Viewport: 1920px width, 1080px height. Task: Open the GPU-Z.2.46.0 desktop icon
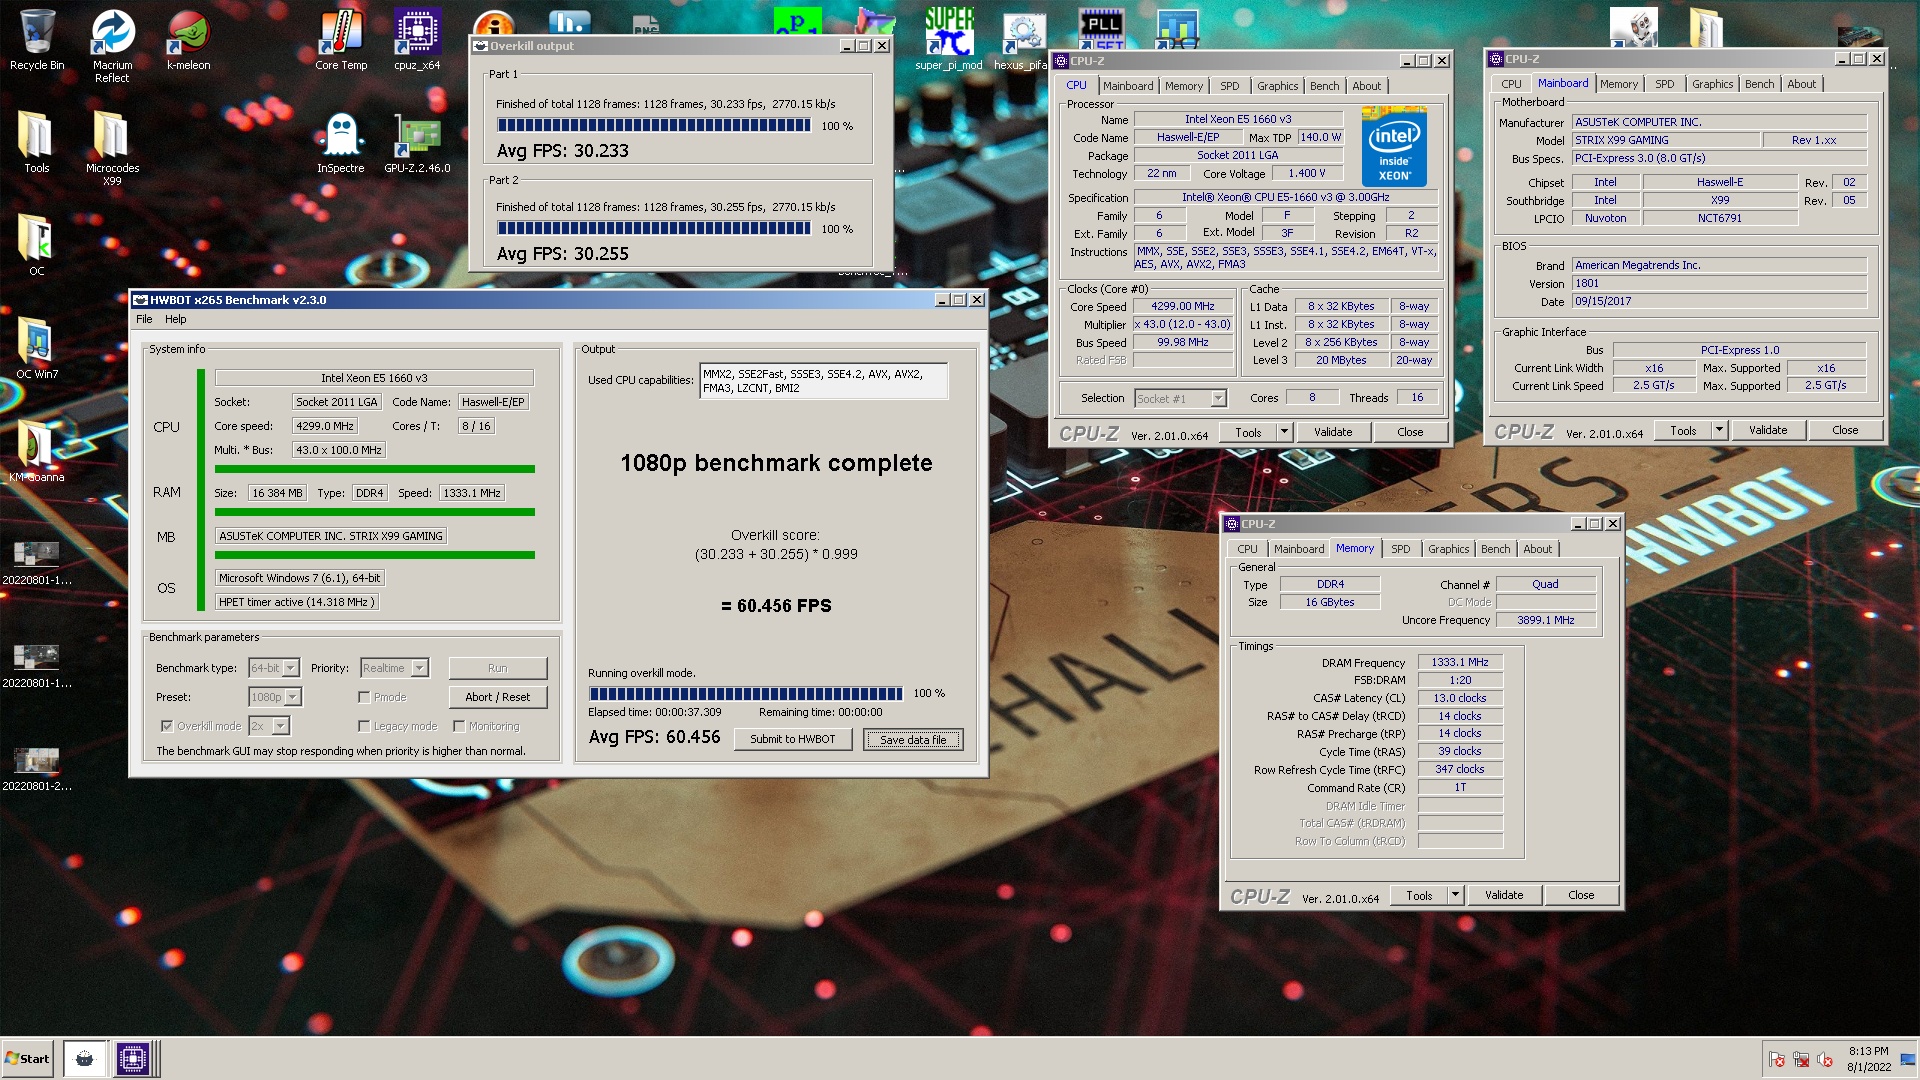coord(417,141)
